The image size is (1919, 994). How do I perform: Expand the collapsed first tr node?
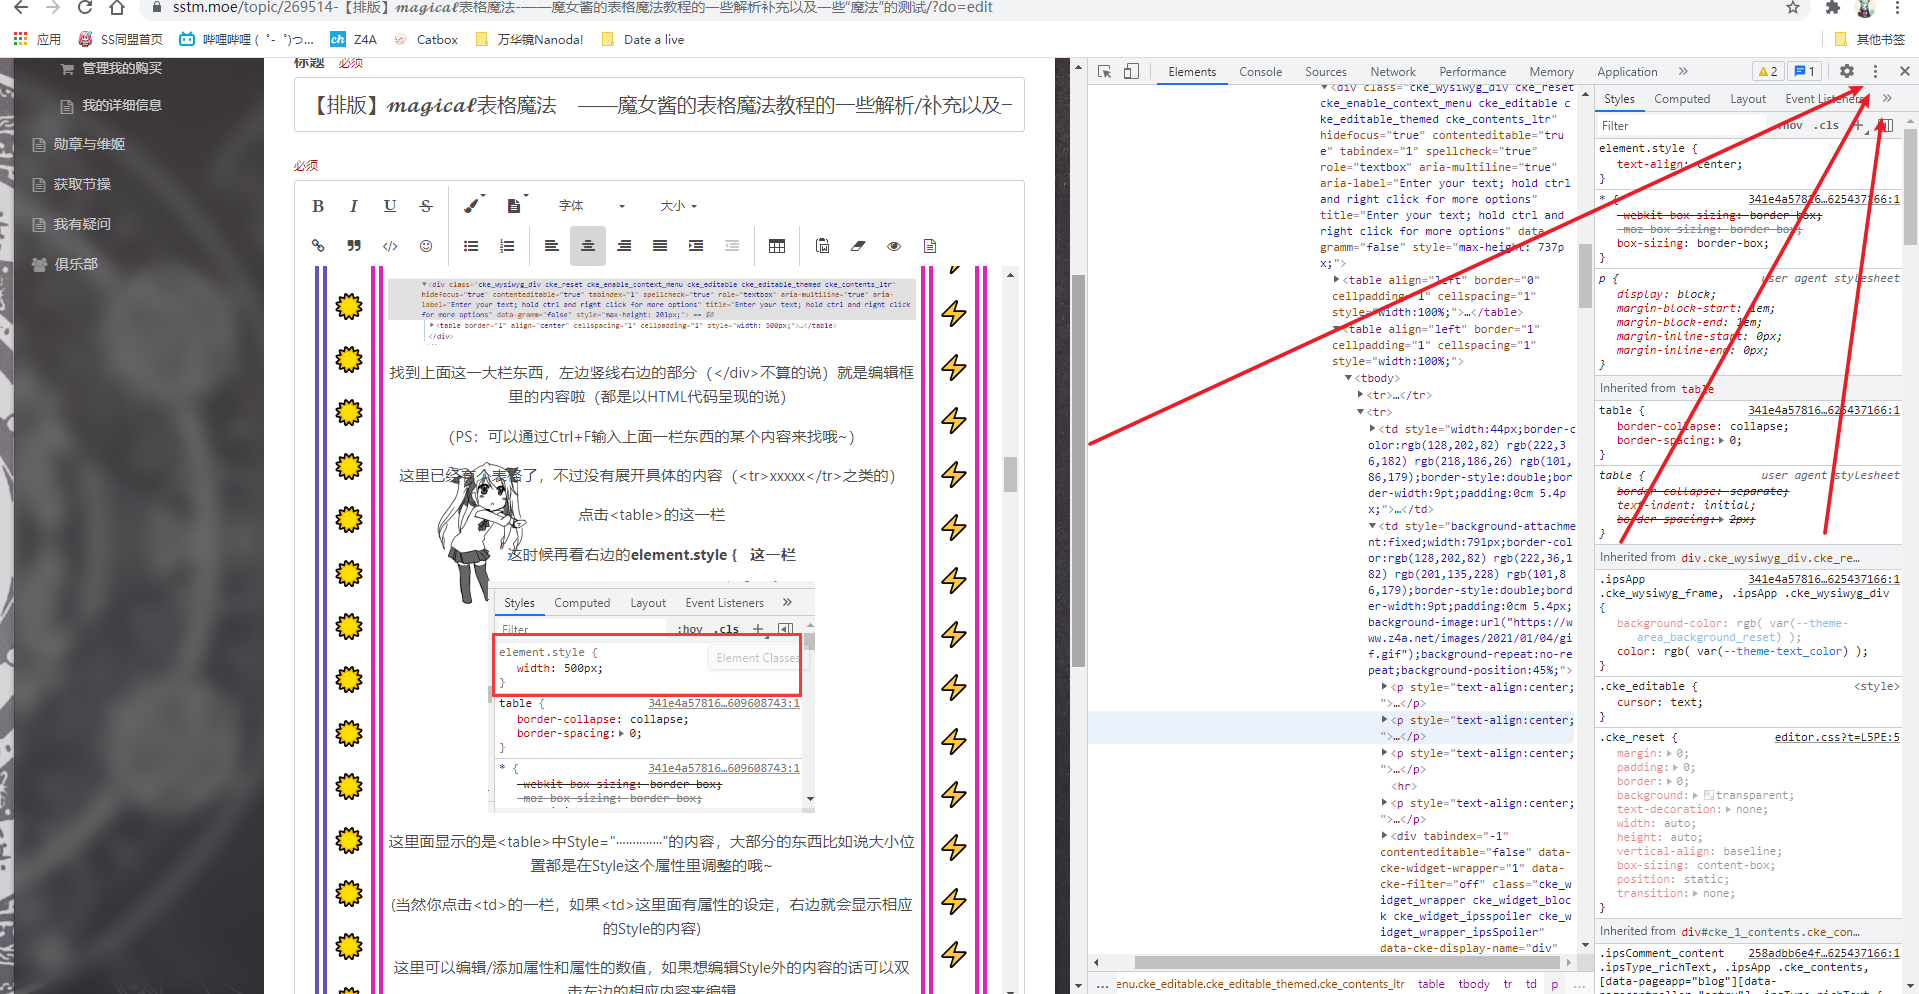tap(1361, 395)
